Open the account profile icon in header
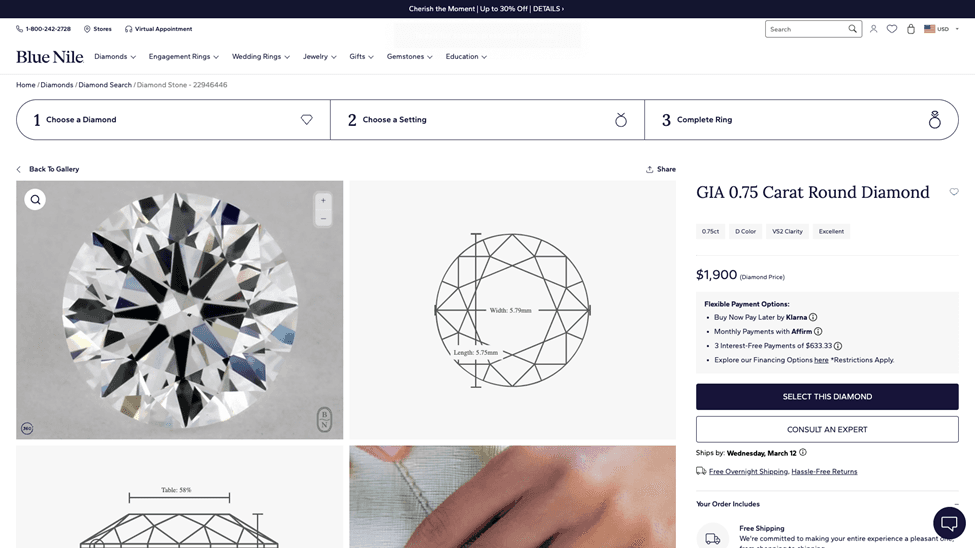975x548 pixels. click(873, 29)
